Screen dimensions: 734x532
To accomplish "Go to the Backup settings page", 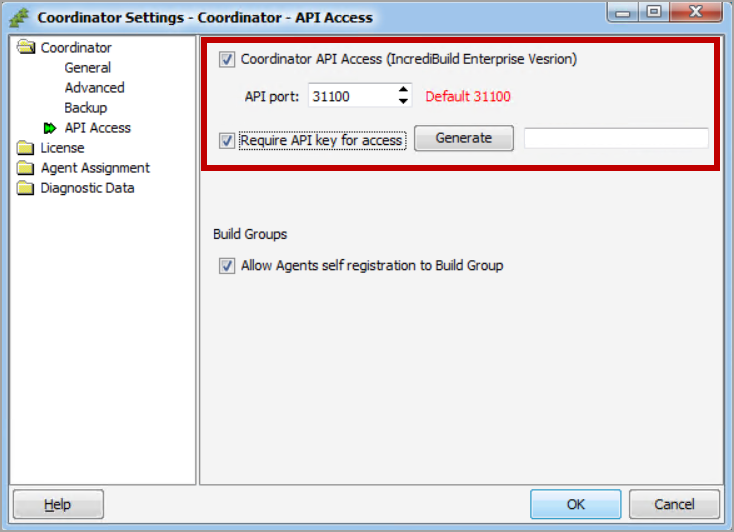I will click(x=86, y=108).
